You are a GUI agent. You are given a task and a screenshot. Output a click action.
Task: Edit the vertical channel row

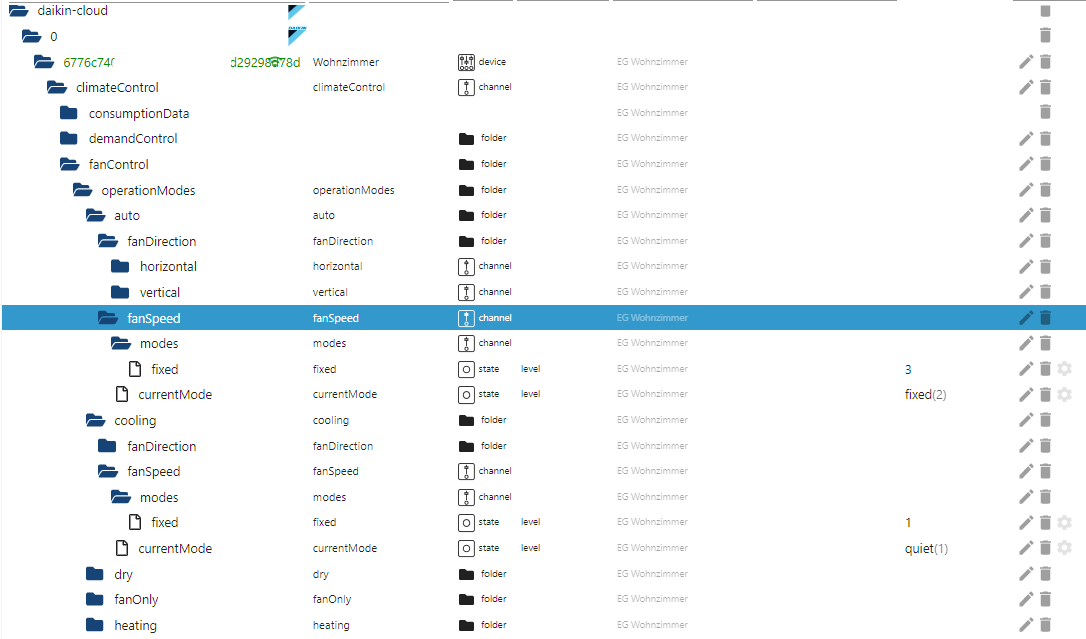pos(1026,292)
